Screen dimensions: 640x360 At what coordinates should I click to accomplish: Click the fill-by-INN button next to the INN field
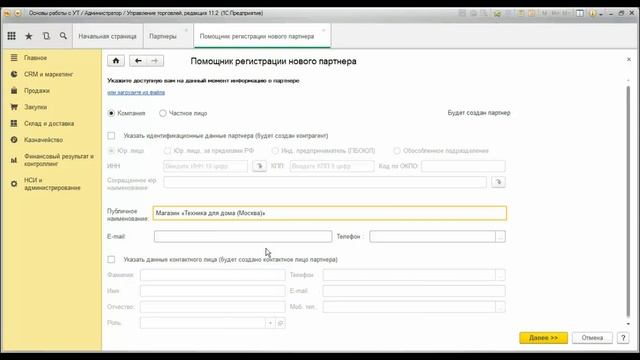(259, 166)
